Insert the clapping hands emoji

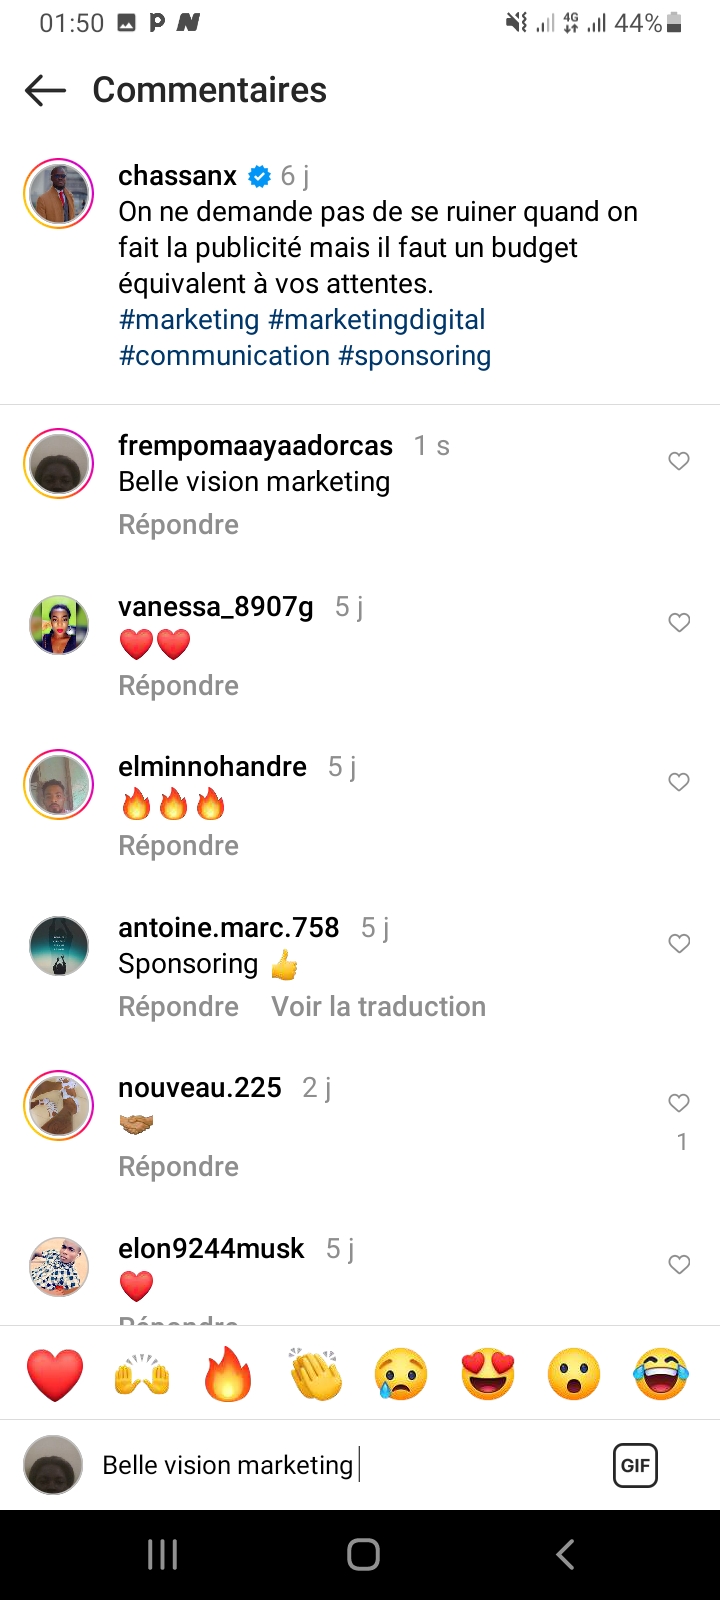tap(315, 1374)
